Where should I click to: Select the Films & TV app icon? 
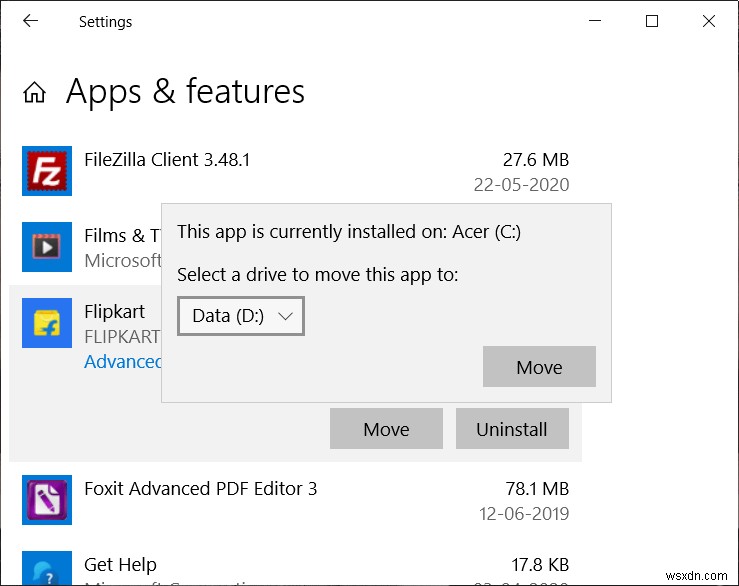pyautogui.click(x=47, y=247)
